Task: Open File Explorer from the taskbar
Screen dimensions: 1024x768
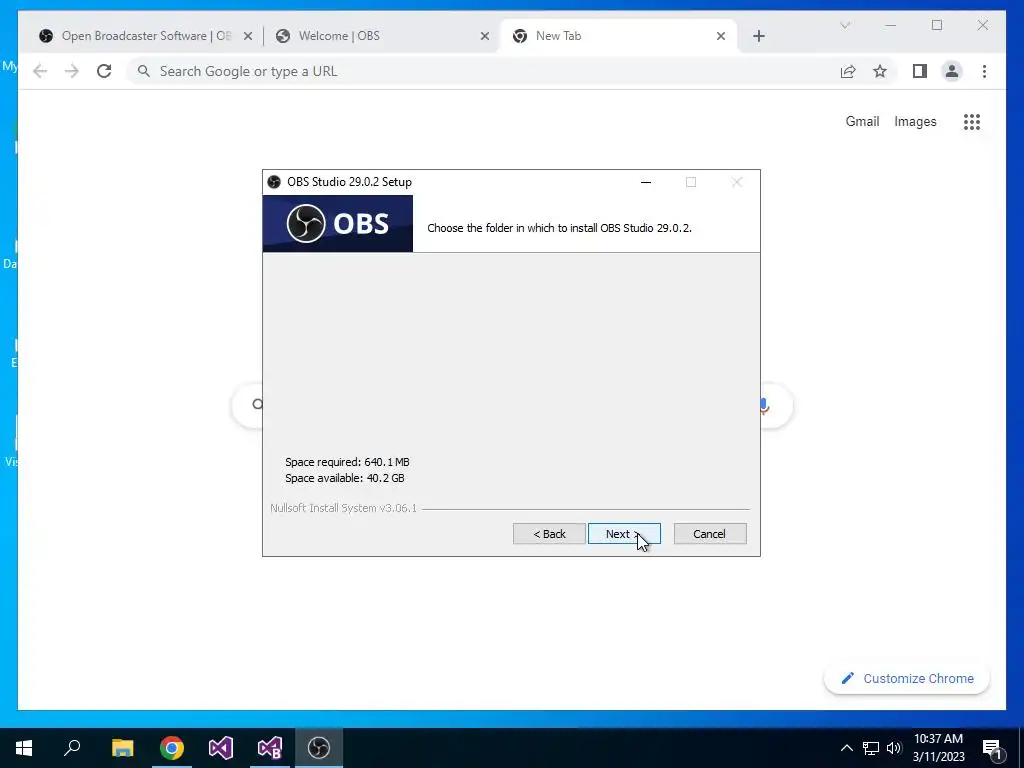Action: [122, 748]
